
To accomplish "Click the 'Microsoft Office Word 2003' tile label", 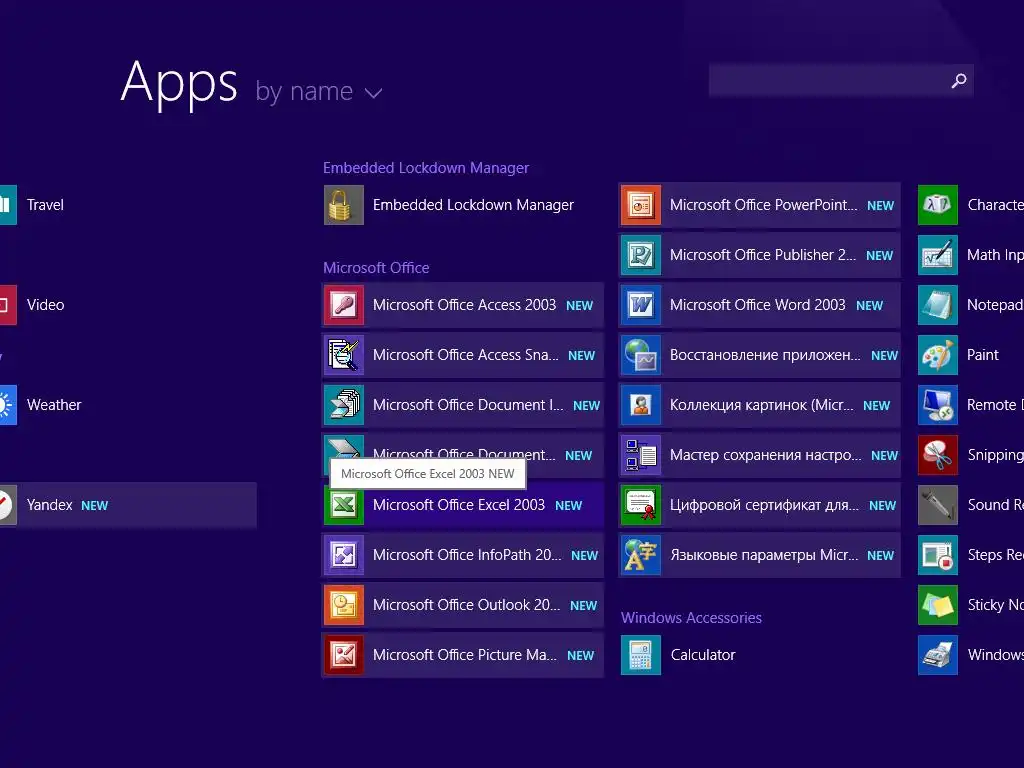I will coord(758,305).
